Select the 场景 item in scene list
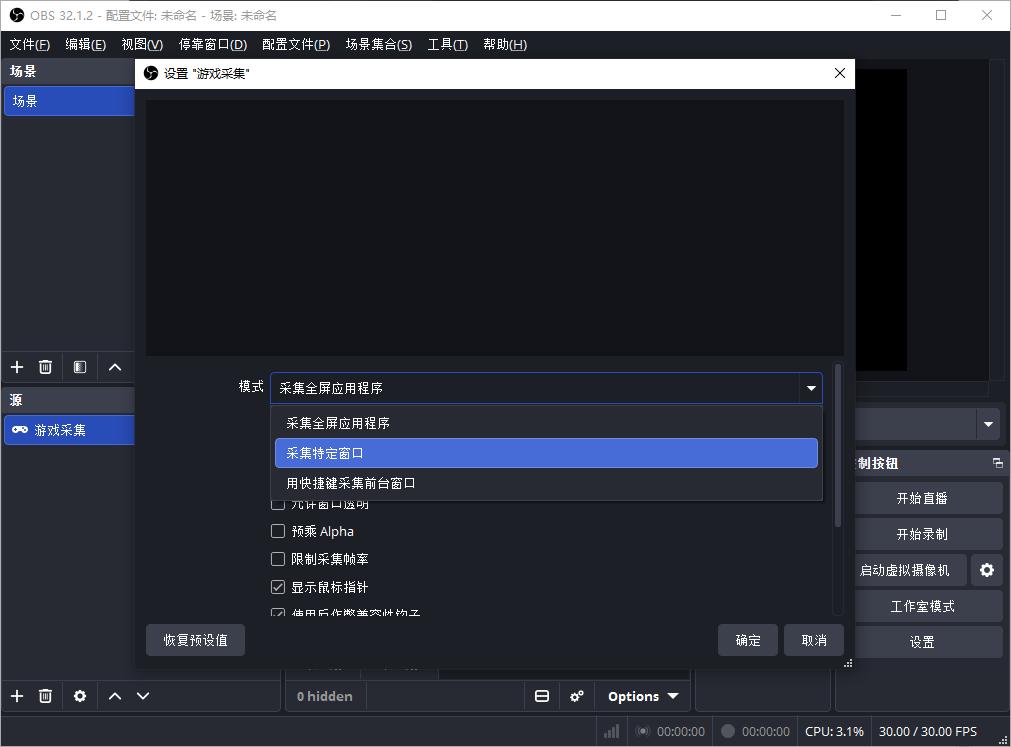1011x747 pixels. (70, 101)
